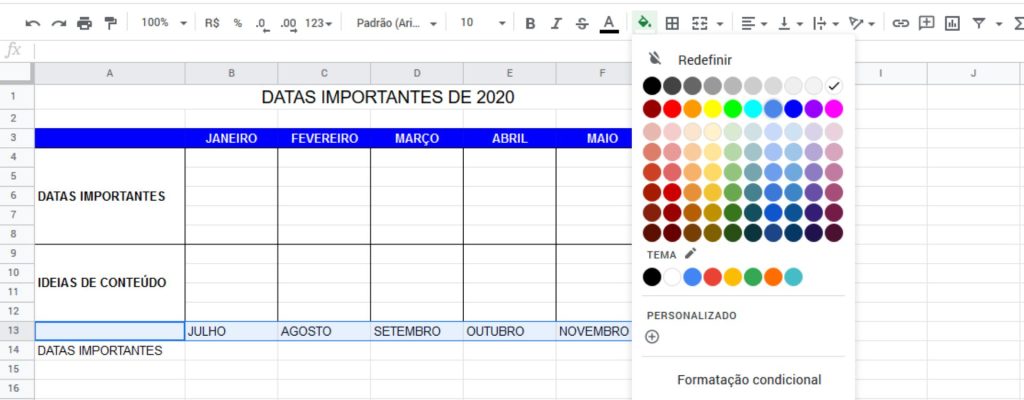Open Formatação condicional

point(749,380)
